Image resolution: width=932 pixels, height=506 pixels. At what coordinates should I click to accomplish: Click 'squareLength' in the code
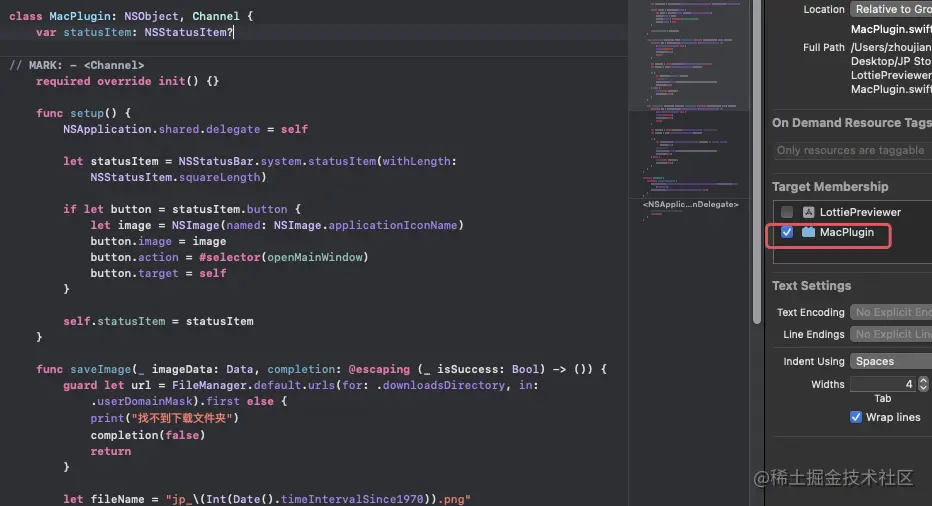(x=220, y=177)
